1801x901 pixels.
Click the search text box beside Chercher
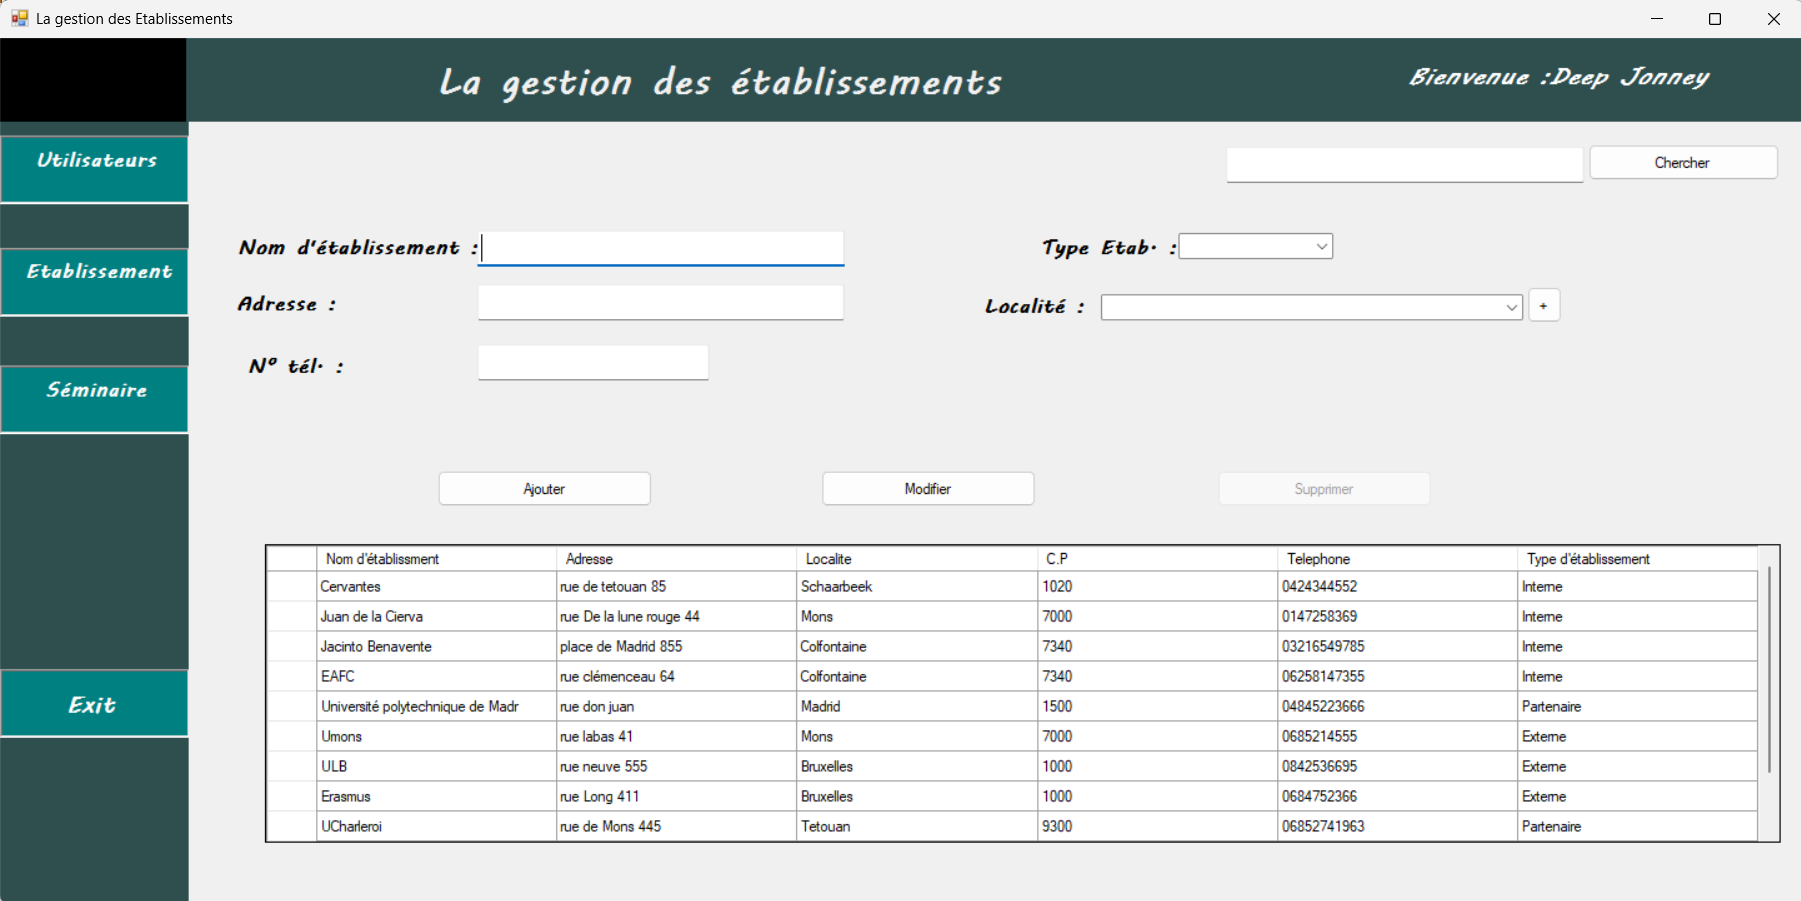click(1404, 164)
